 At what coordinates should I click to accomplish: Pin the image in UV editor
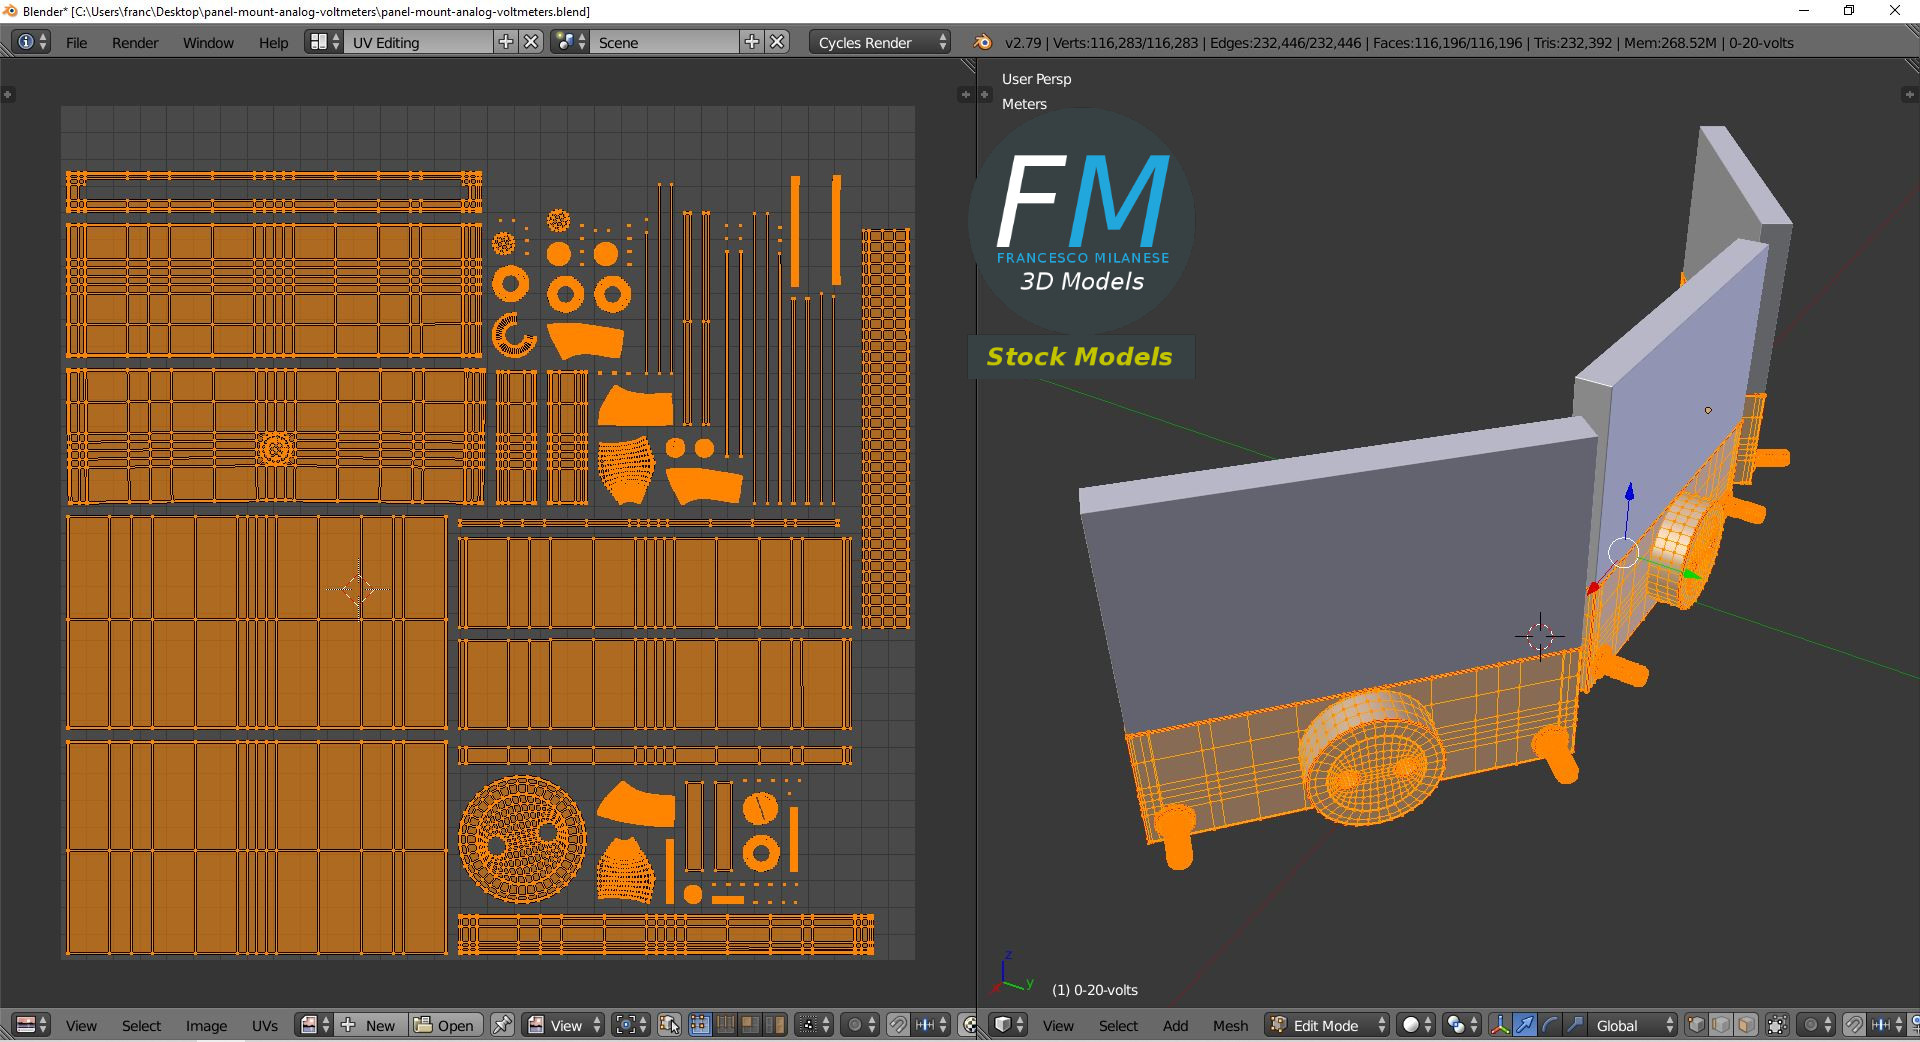[502, 1025]
